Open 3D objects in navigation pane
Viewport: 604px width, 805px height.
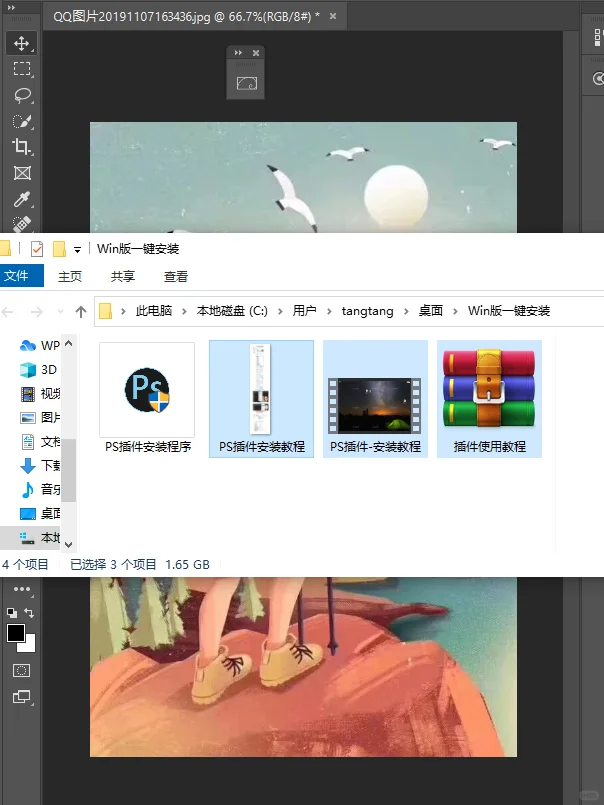click(40, 370)
